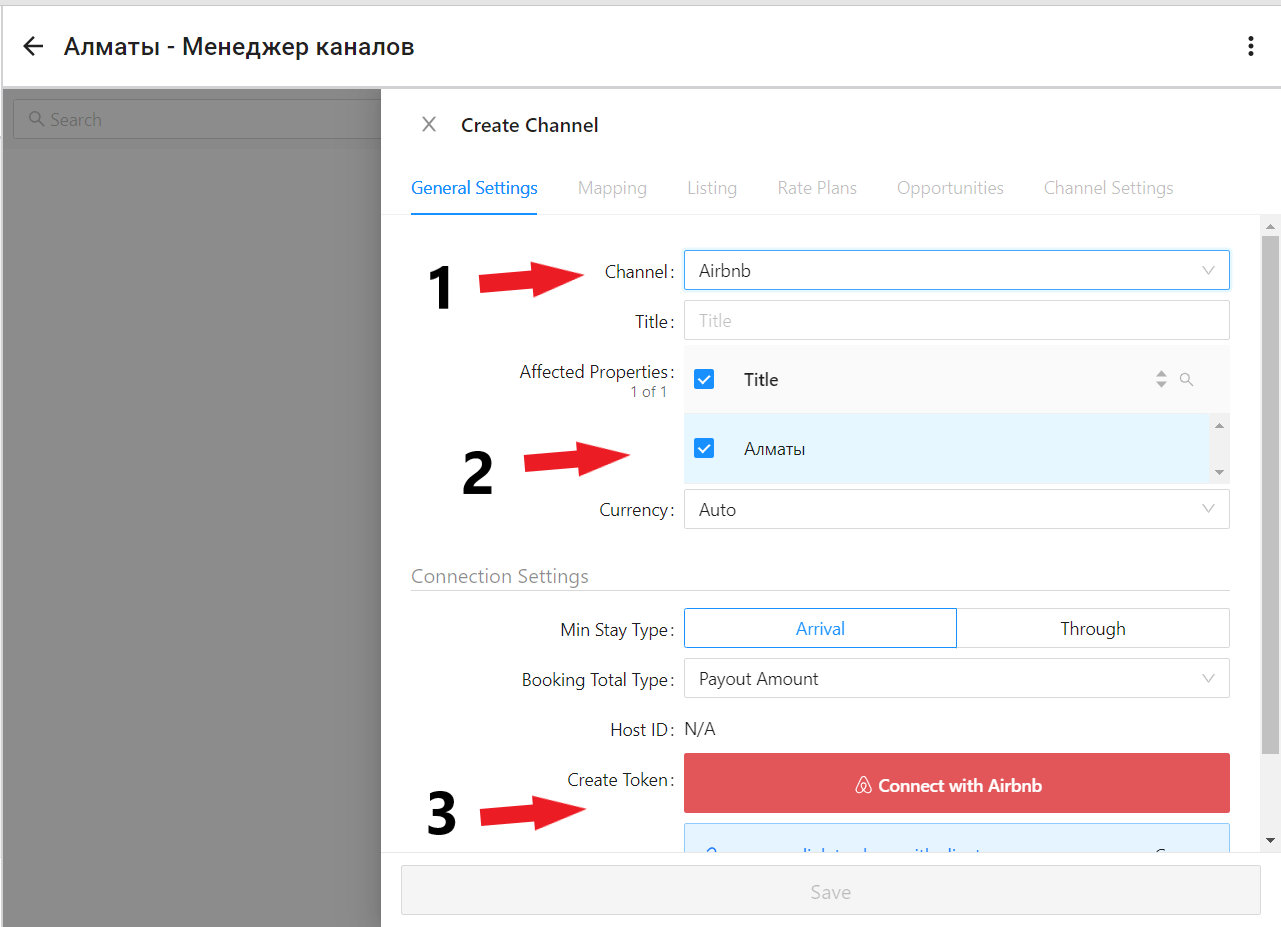Open the Listing tab

pyautogui.click(x=712, y=188)
